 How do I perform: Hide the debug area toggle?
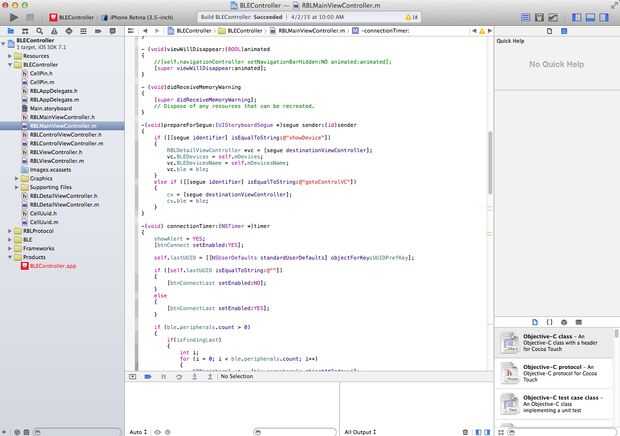pos(132,377)
